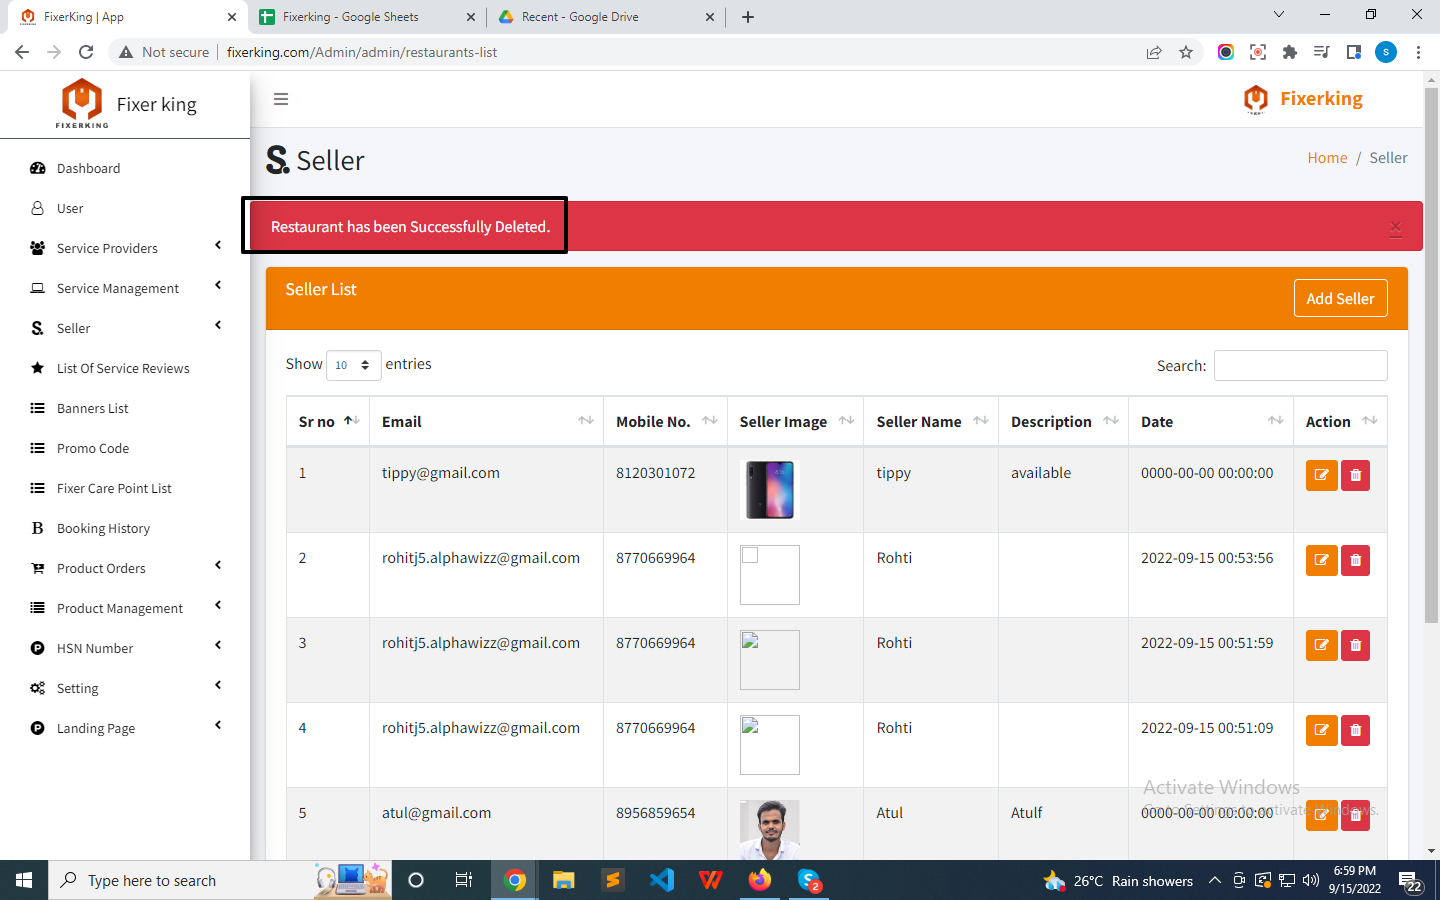1440x900 pixels.
Task: Focus the Search input field
Action: [1300, 365]
